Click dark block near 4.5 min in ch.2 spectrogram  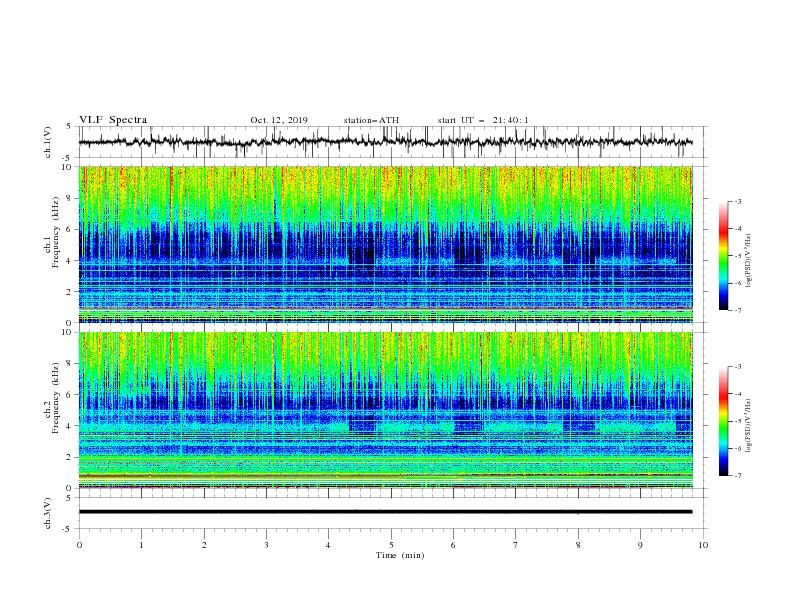coord(362,423)
